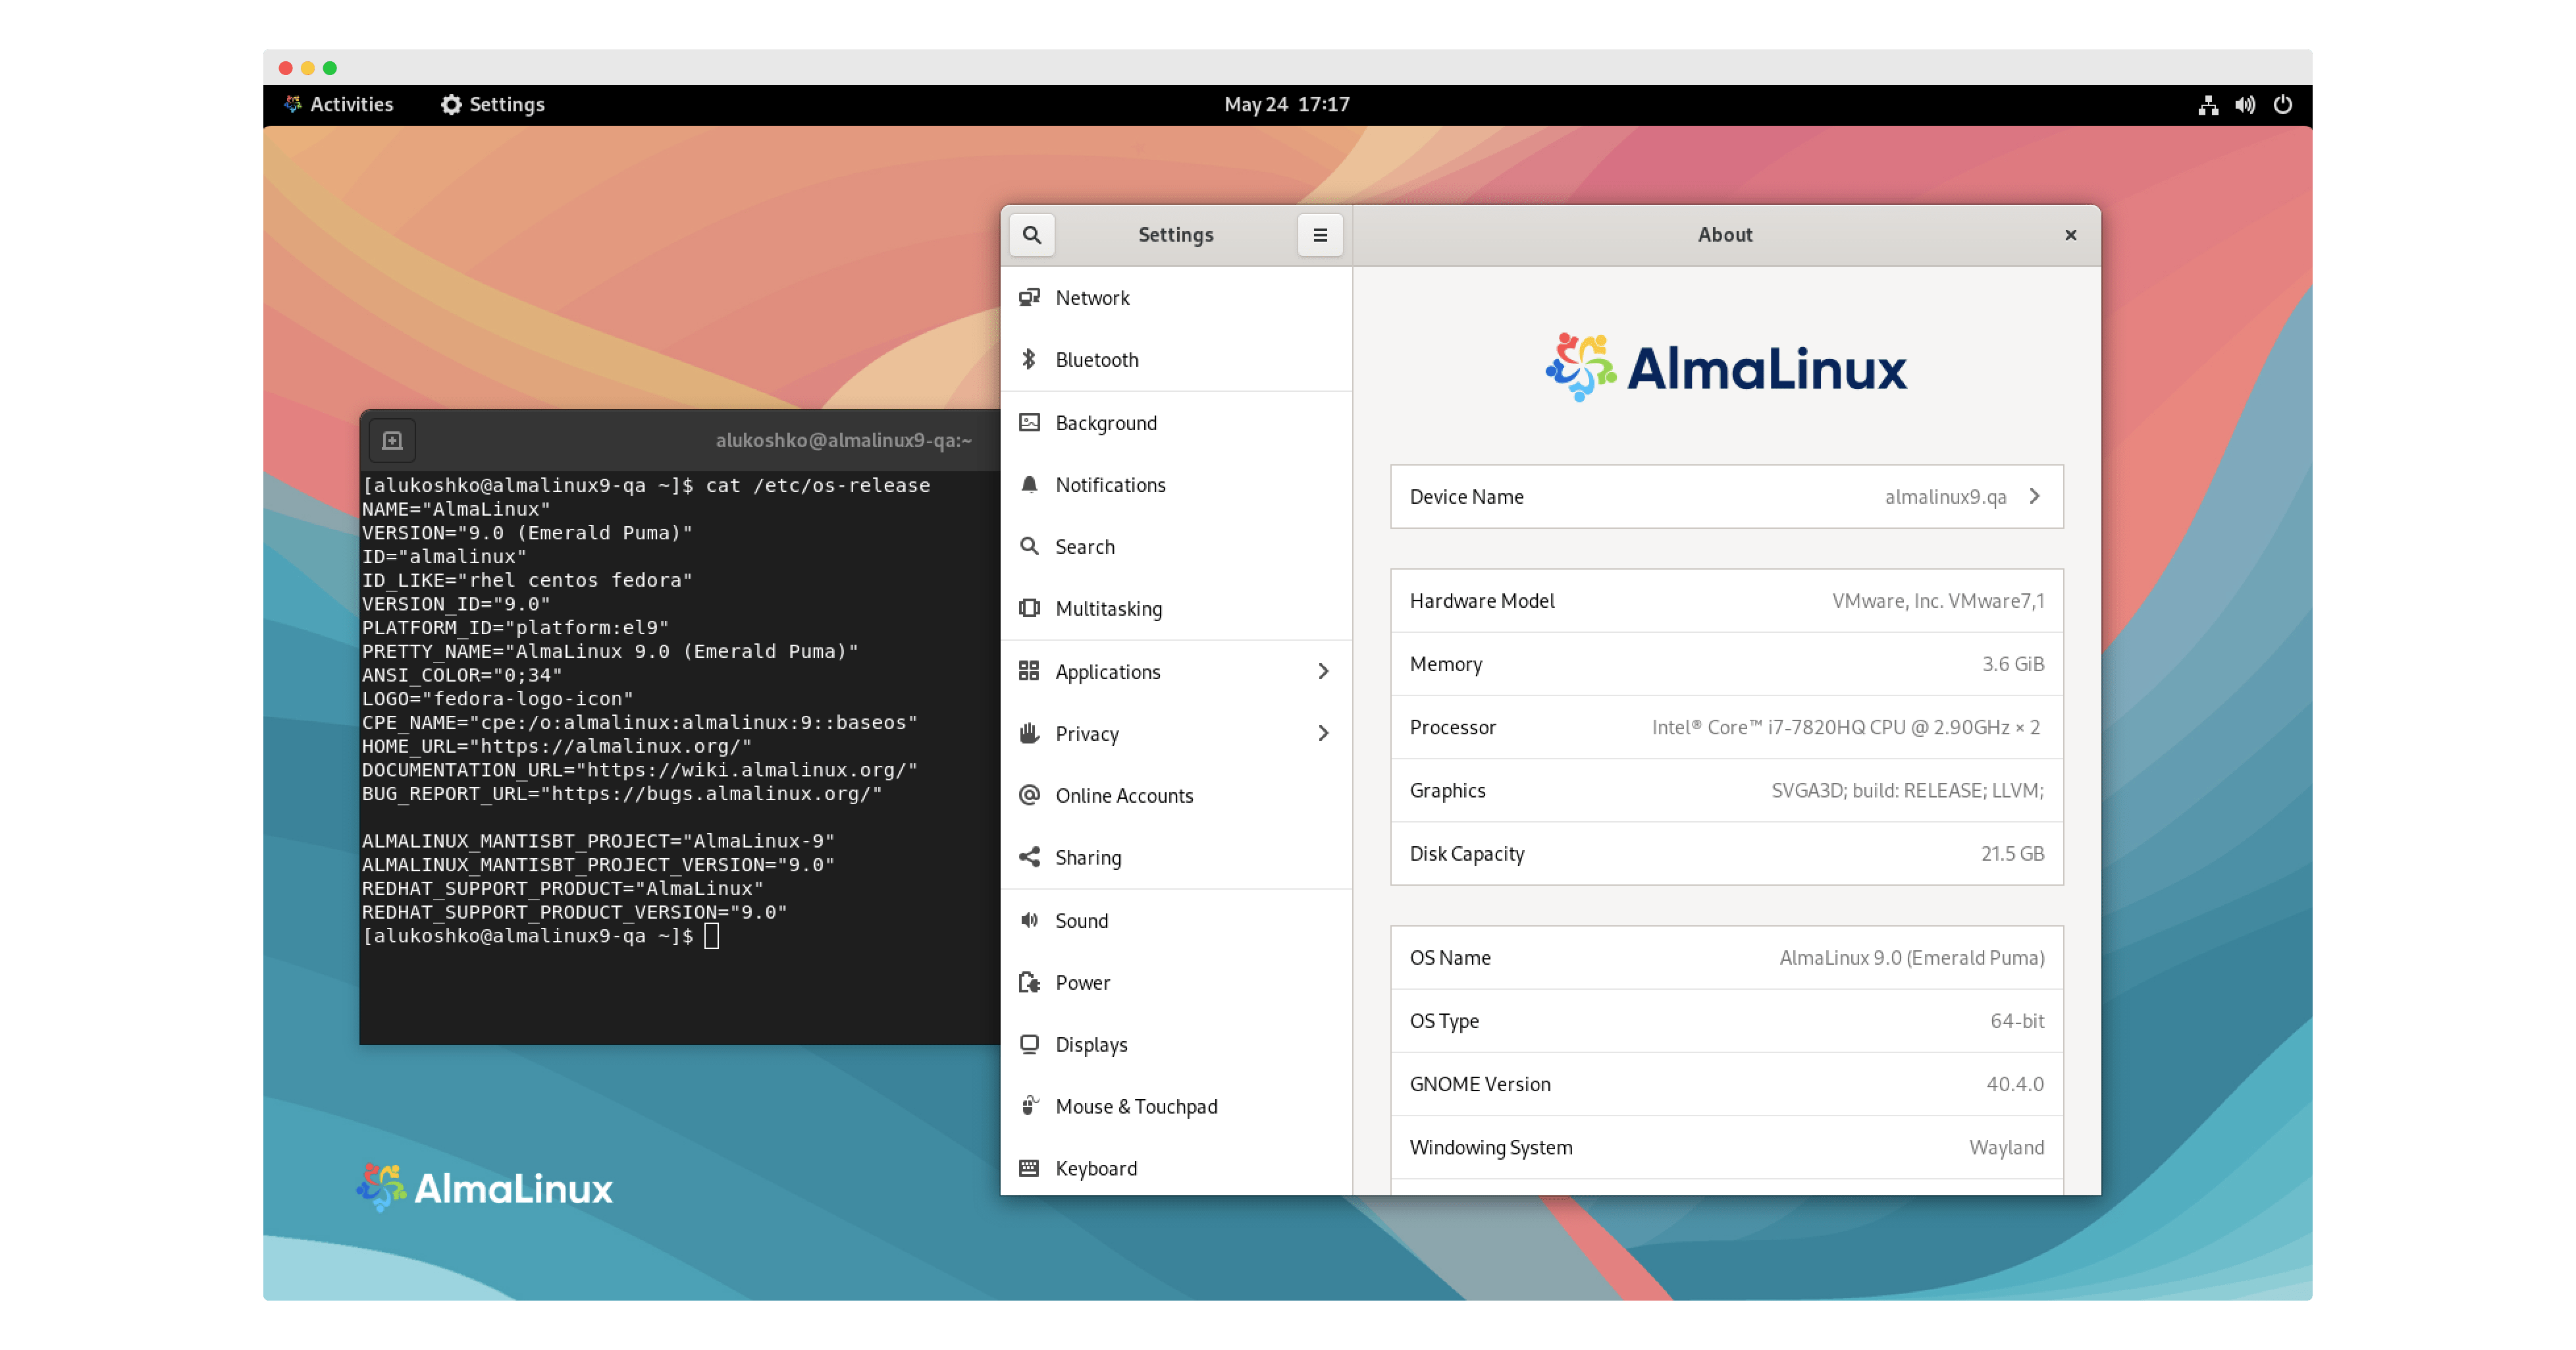Click the Privacy hand icon
Image resolution: width=2576 pixels, height=1350 pixels.
click(x=1029, y=733)
